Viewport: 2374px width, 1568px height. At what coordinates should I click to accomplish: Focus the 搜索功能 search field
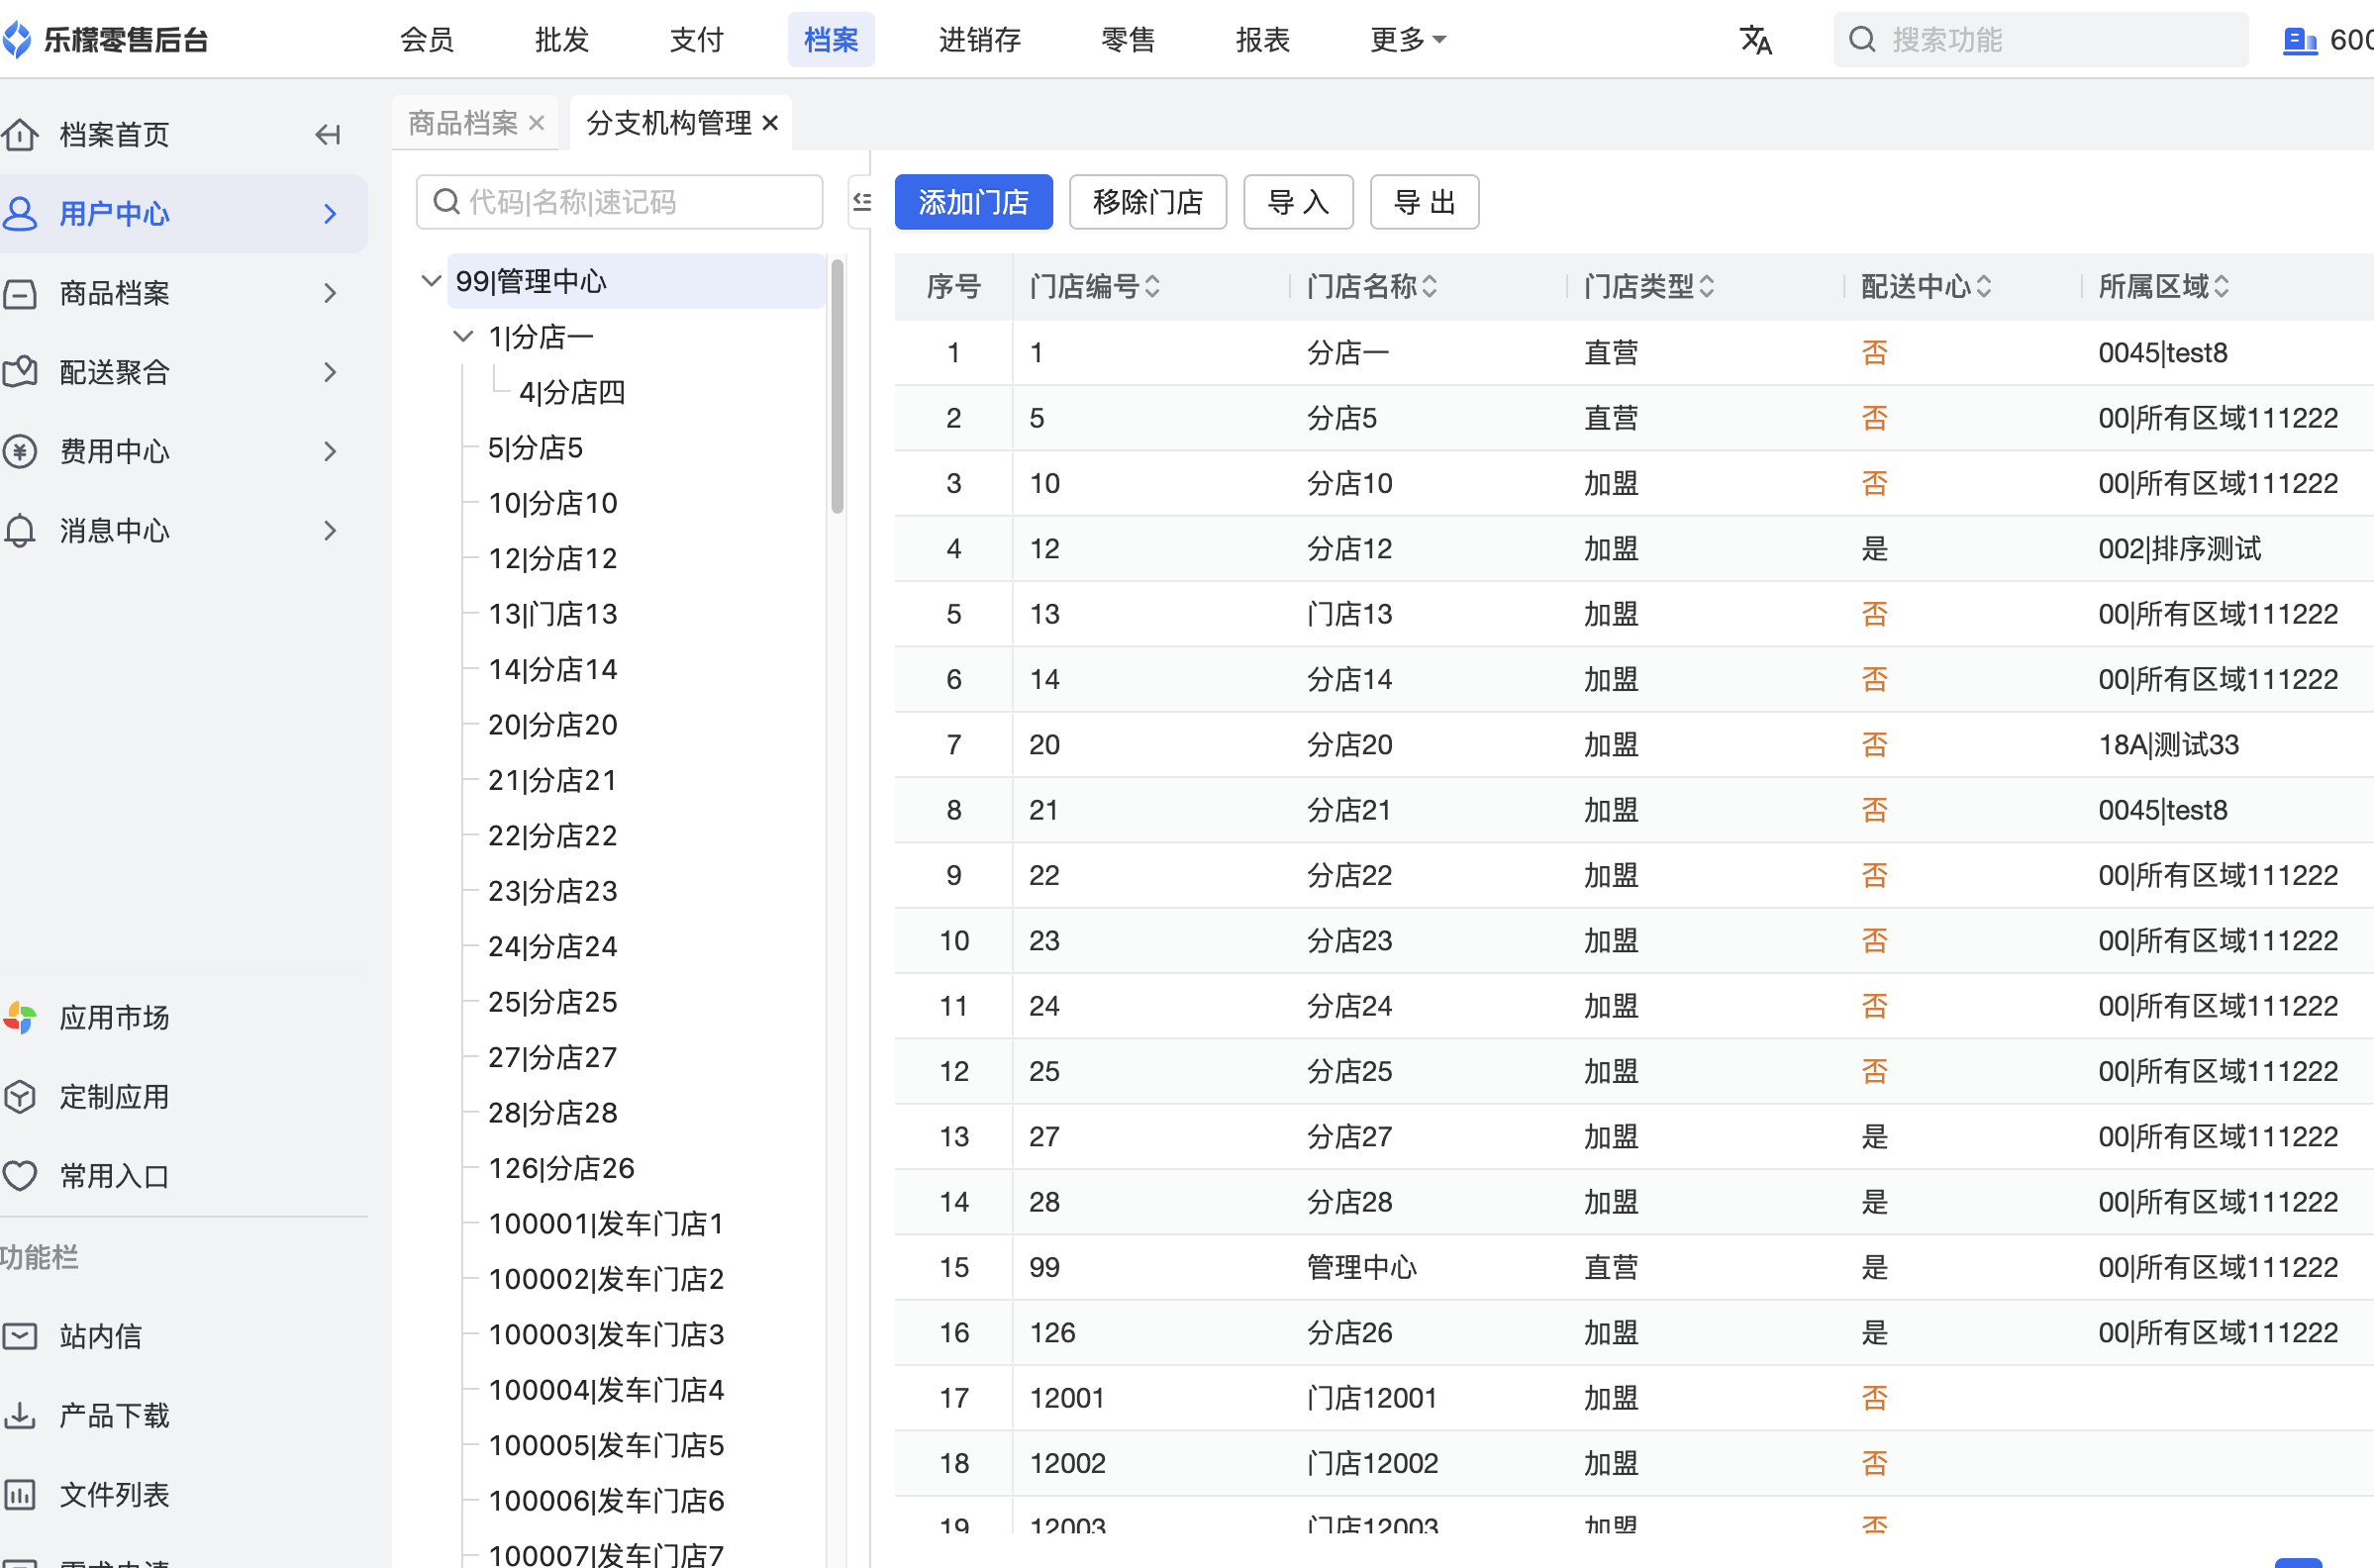[2040, 40]
